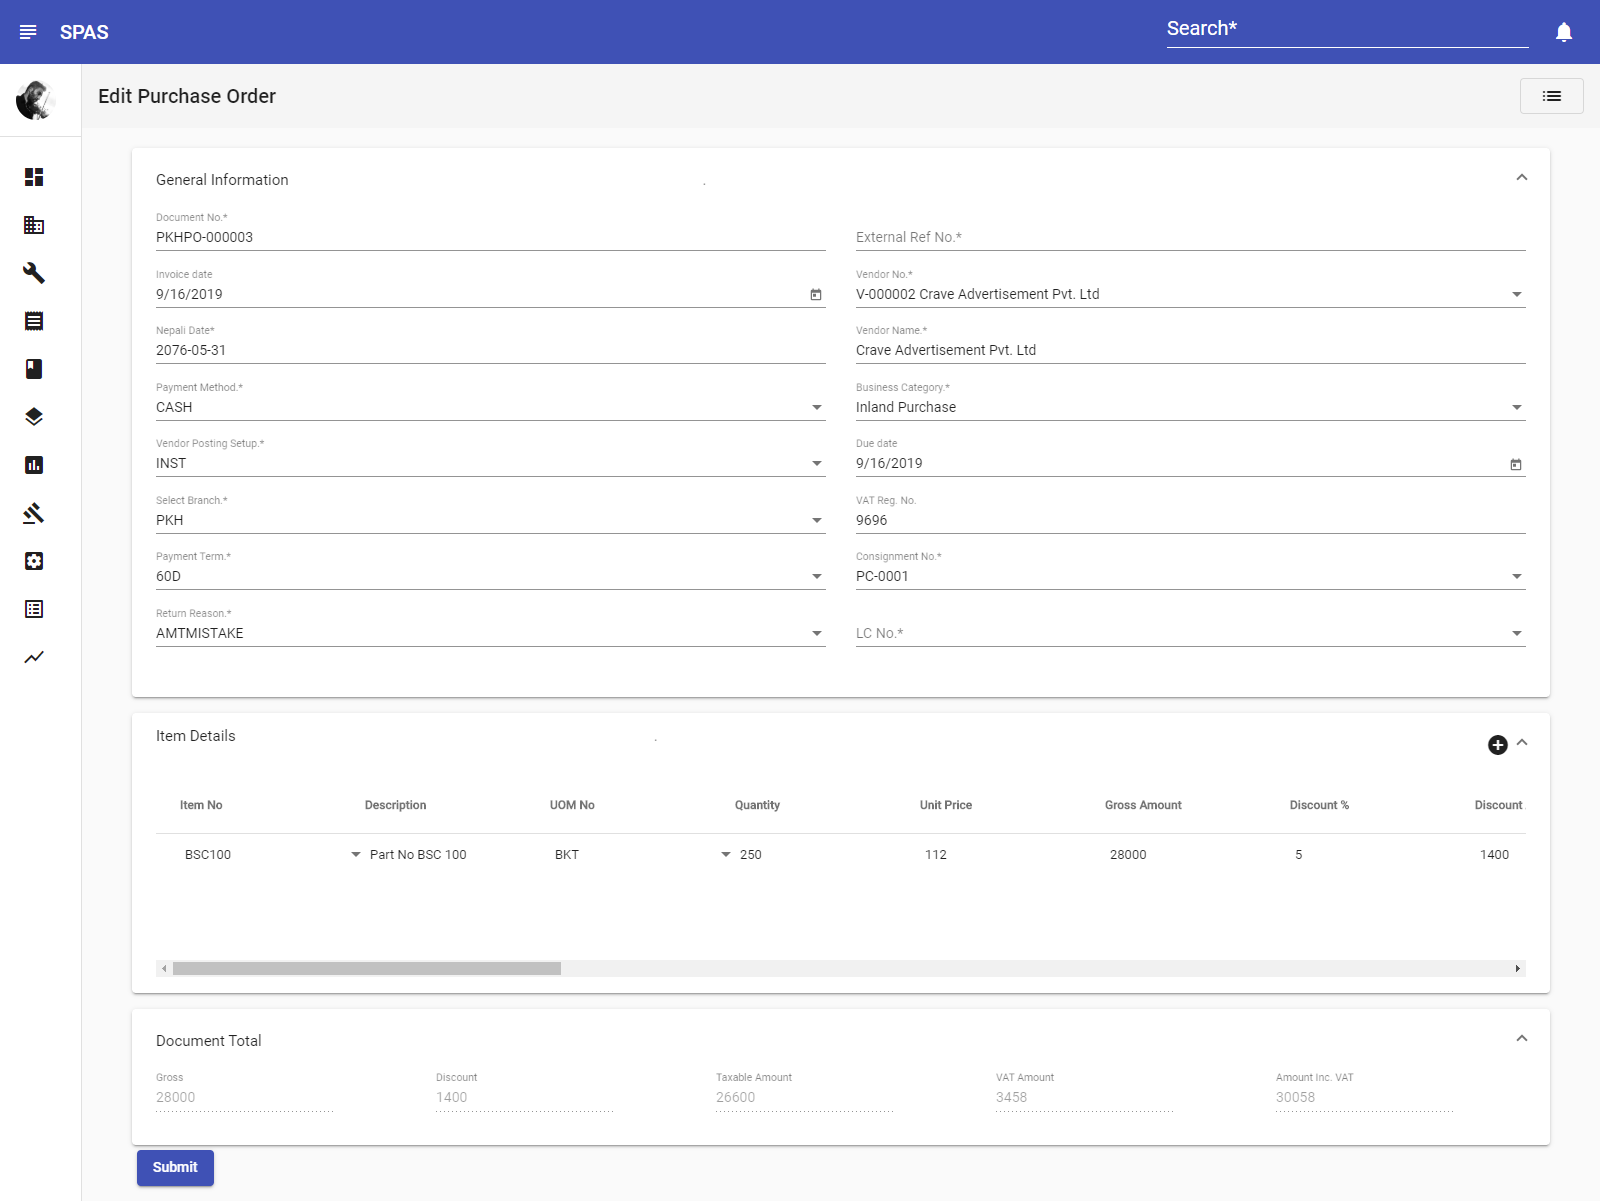This screenshot has width=1600, height=1201.
Task: Collapse the Document Total section
Action: click(1522, 1039)
